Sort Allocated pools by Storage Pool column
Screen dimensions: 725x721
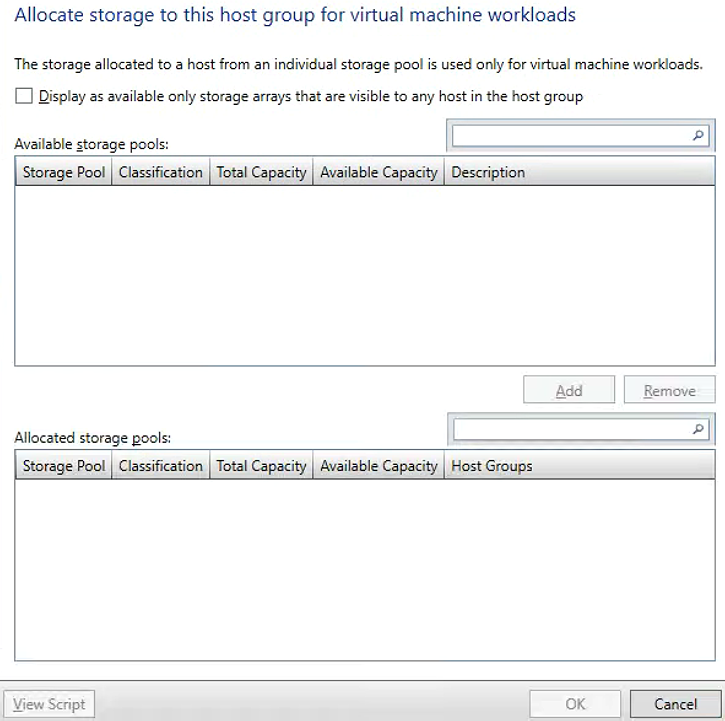64,466
